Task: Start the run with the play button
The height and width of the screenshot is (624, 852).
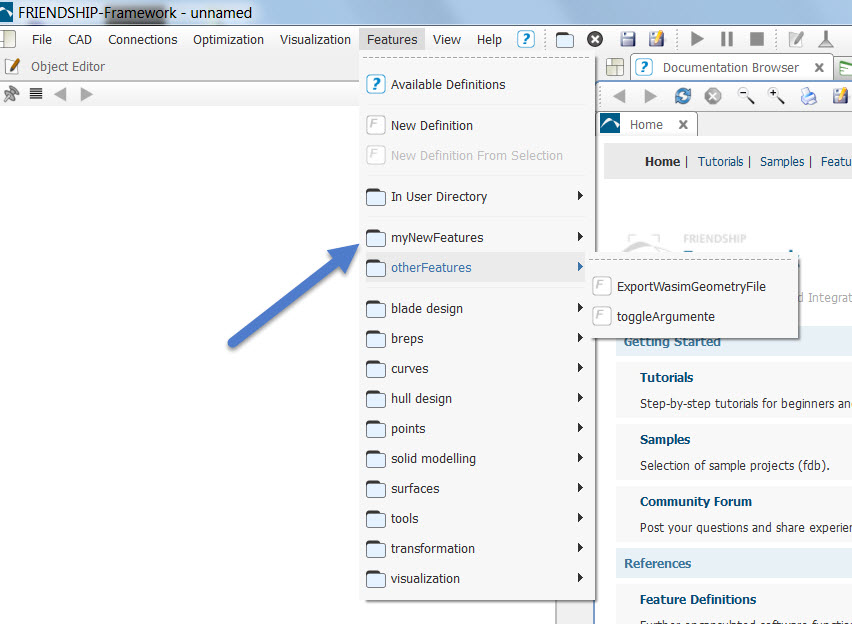Action: coord(697,39)
